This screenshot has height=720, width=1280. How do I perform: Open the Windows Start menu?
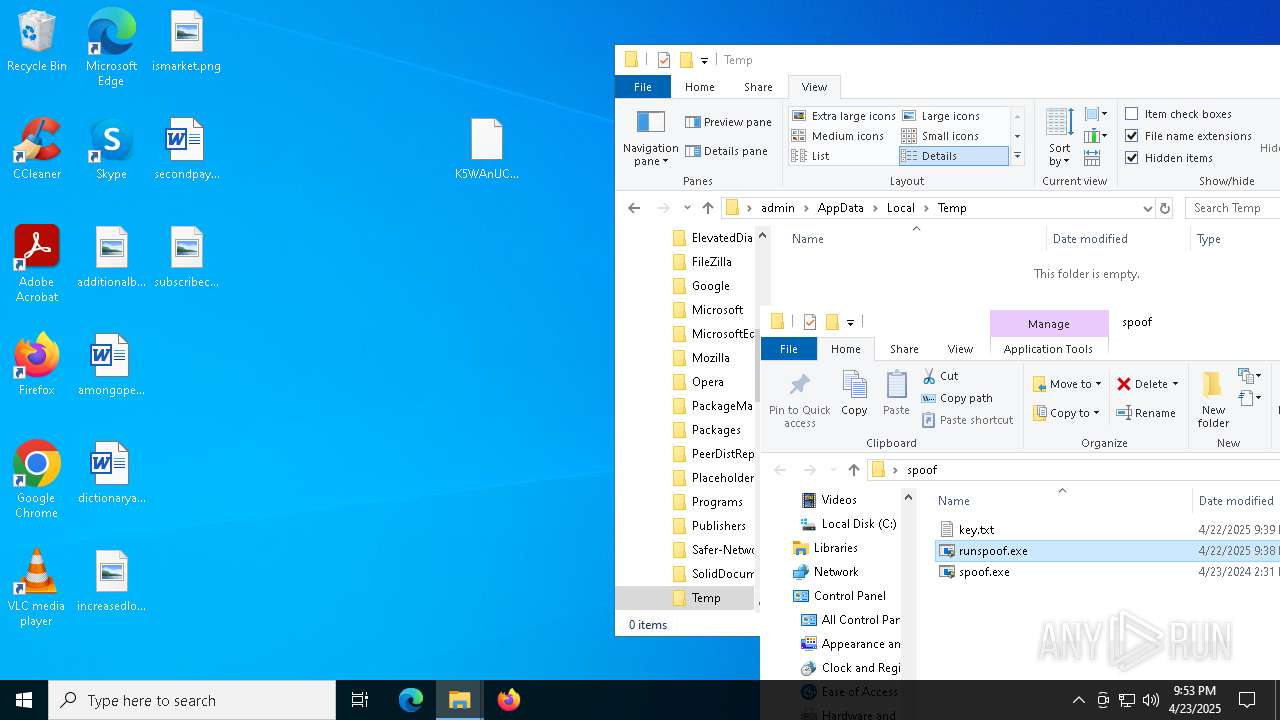(x=24, y=700)
